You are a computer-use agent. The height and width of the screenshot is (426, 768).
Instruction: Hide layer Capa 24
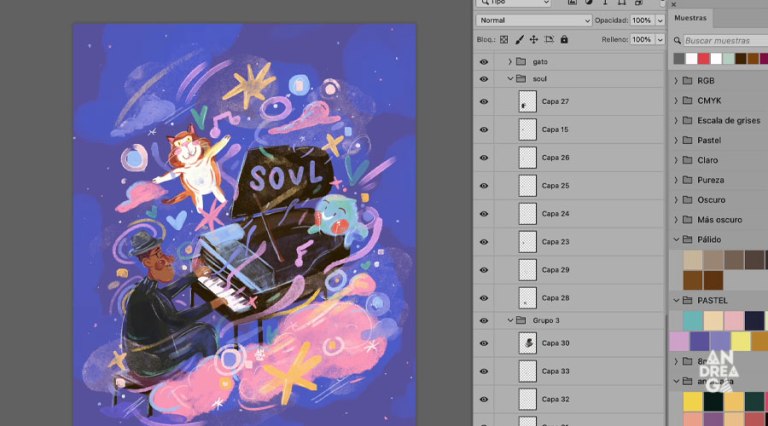pyautogui.click(x=484, y=214)
